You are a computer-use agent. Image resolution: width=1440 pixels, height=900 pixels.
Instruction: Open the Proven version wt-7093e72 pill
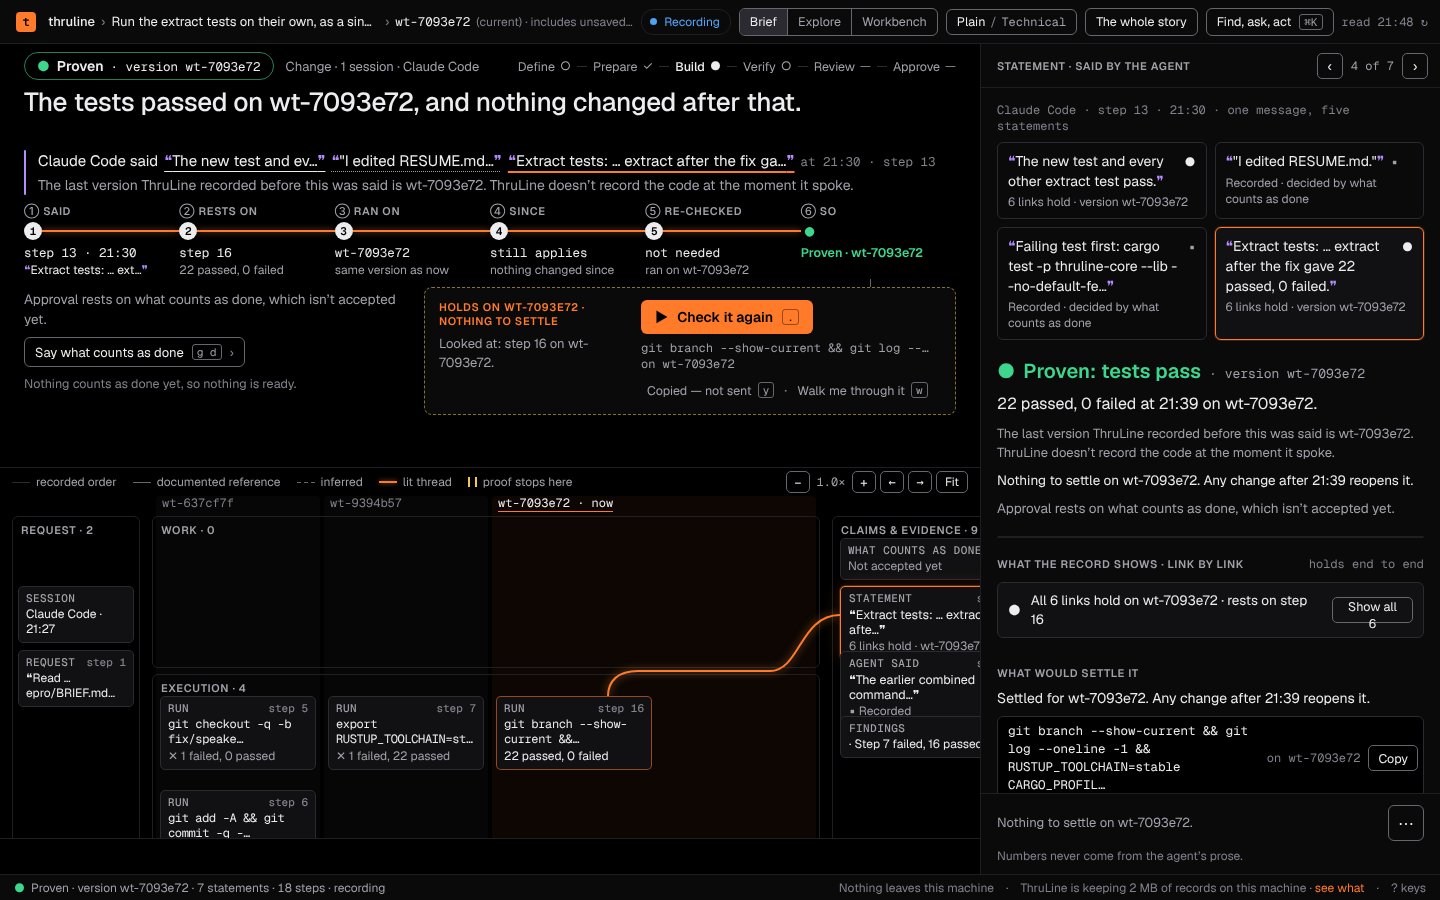pos(149,66)
